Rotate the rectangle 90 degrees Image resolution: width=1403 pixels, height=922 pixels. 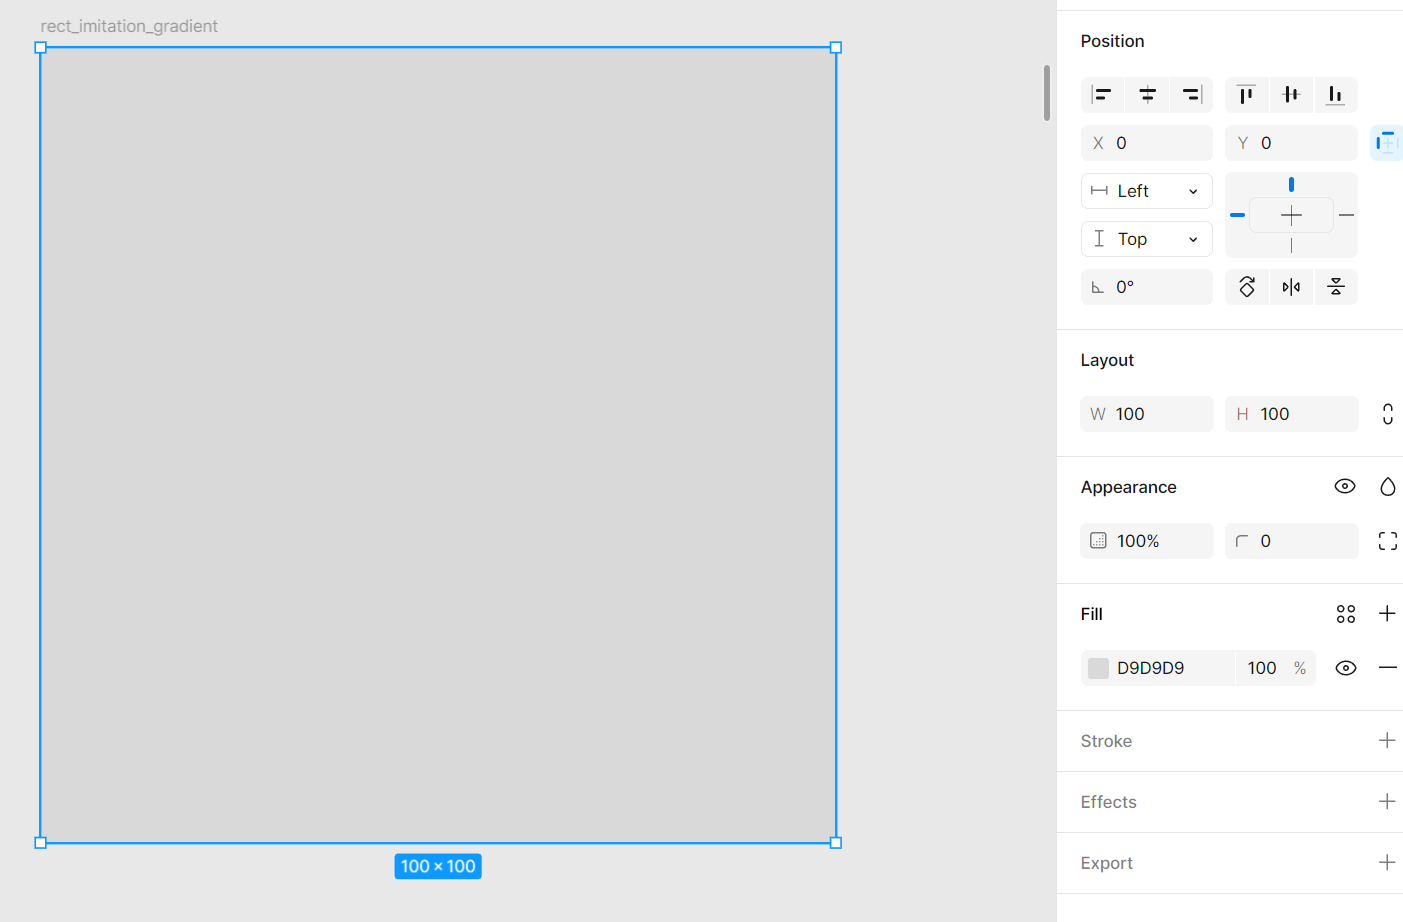click(1247, 287)
